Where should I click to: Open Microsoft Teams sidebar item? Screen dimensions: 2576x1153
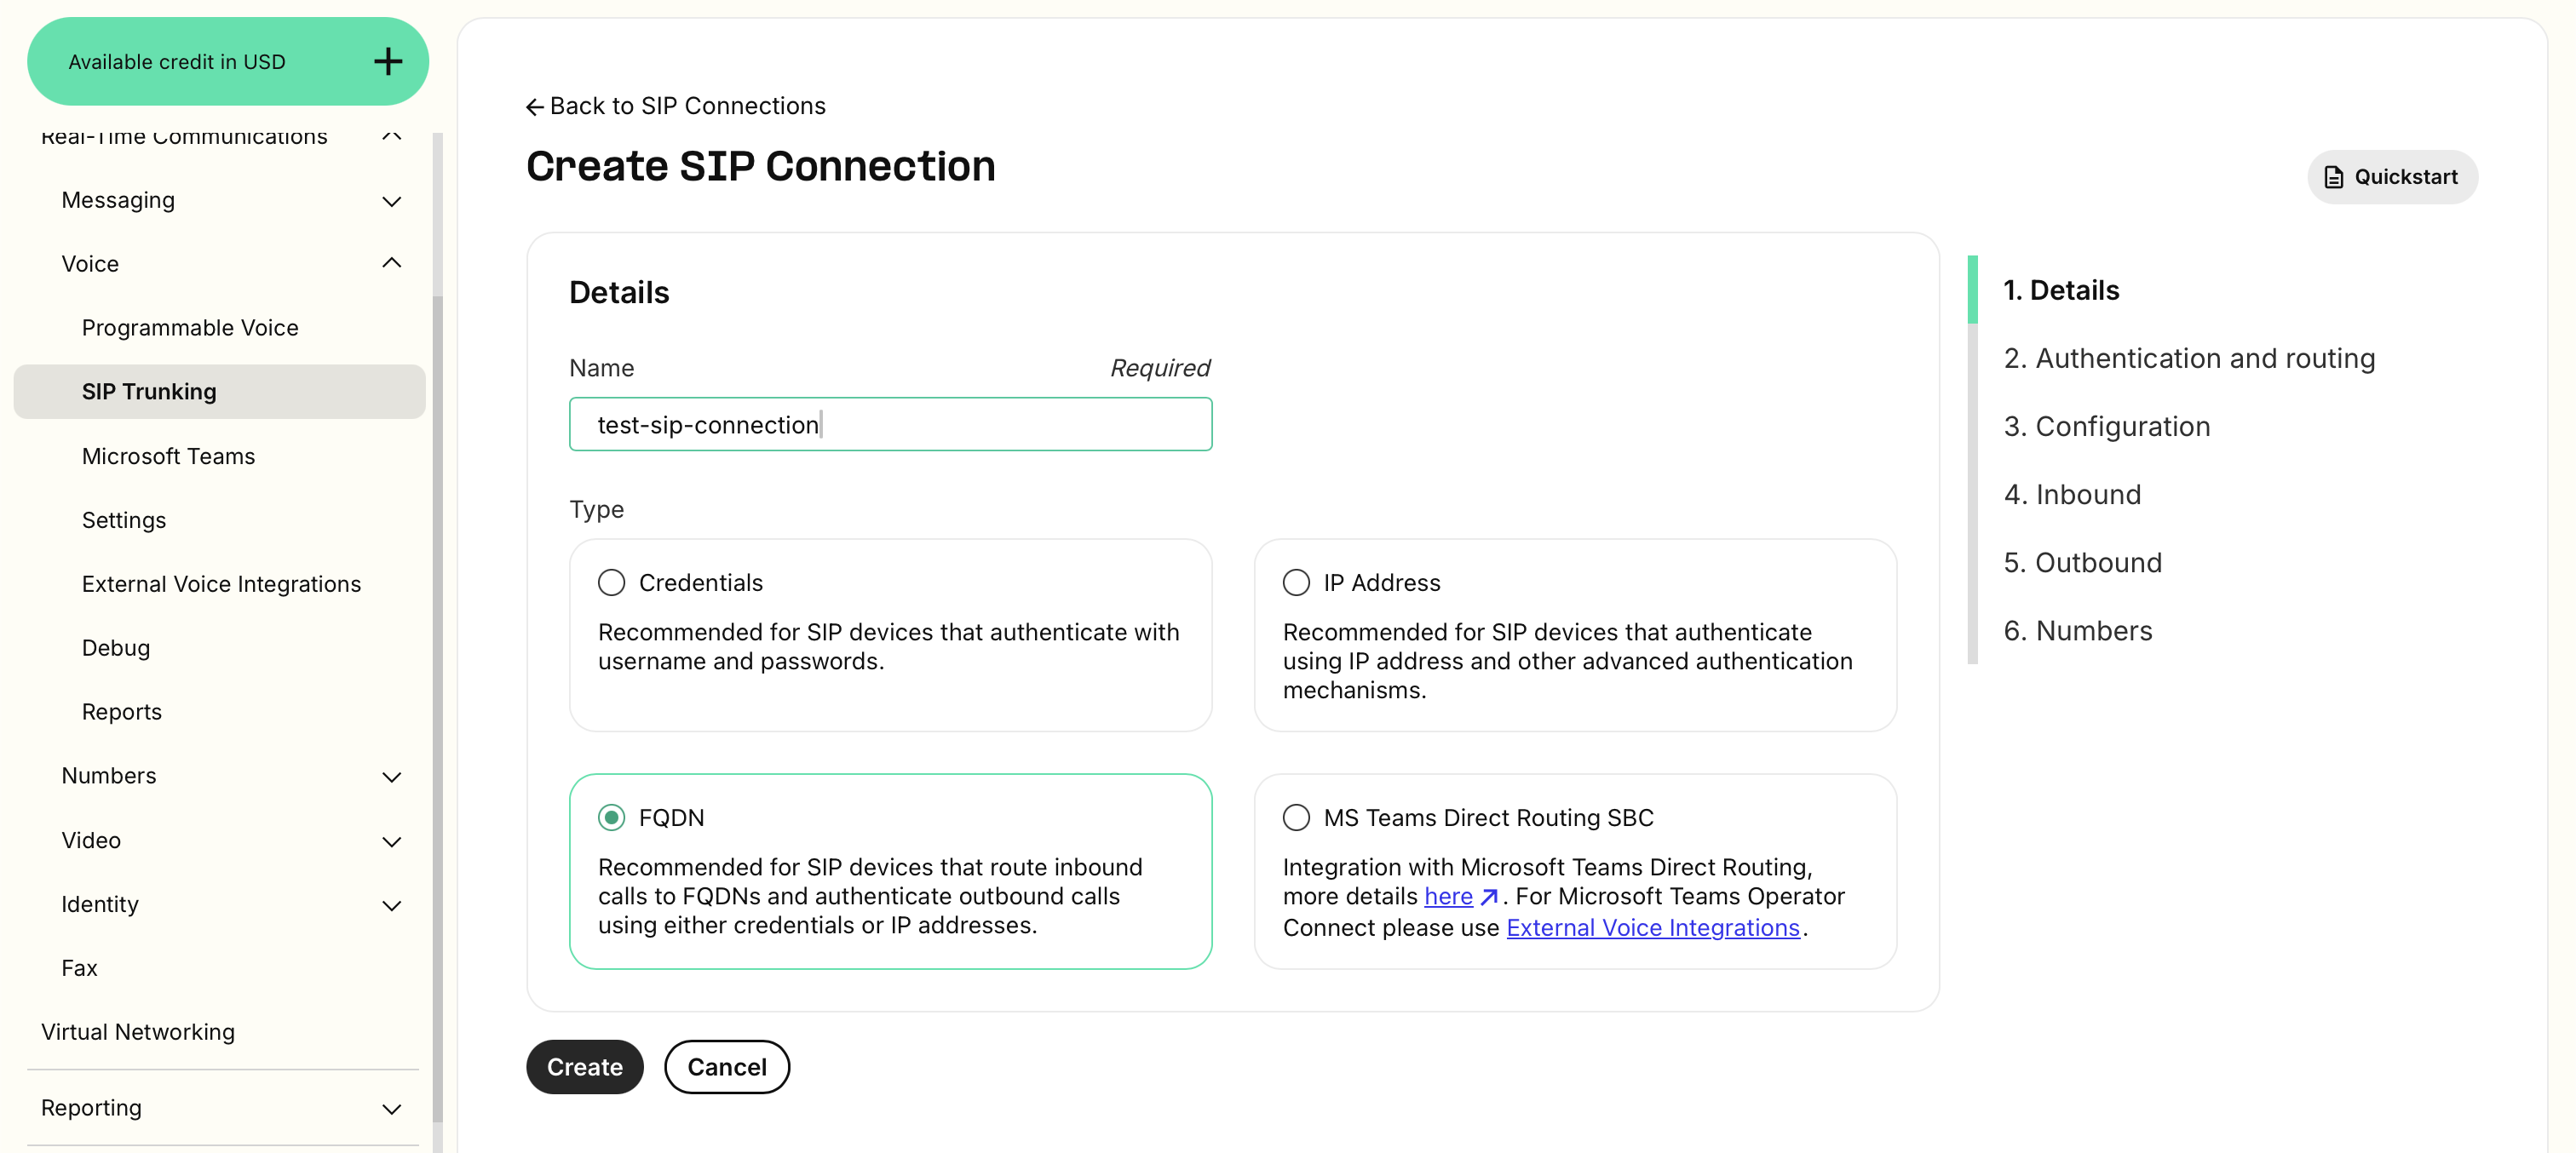168,456
